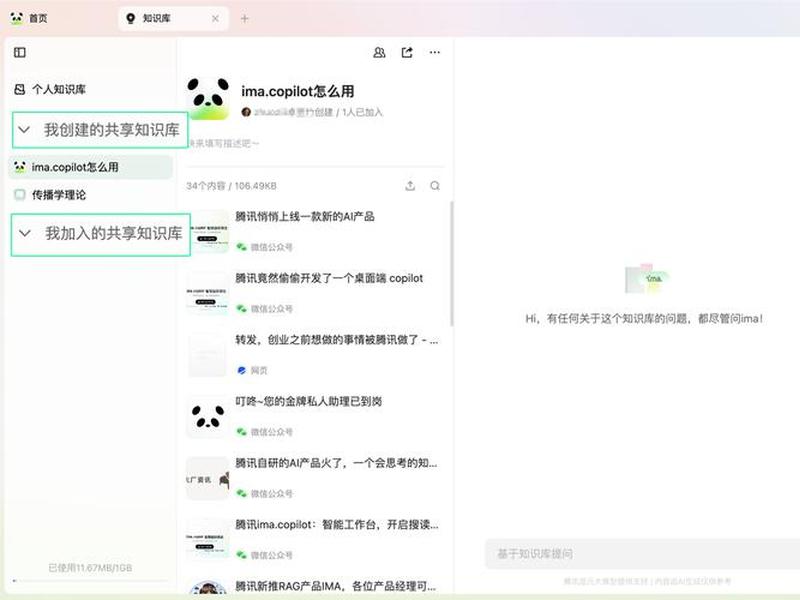Viewport: 800px width, 600px height.
Task: Click the 已使用11.67MB/1GB storage text
Action: pos(90,567)
